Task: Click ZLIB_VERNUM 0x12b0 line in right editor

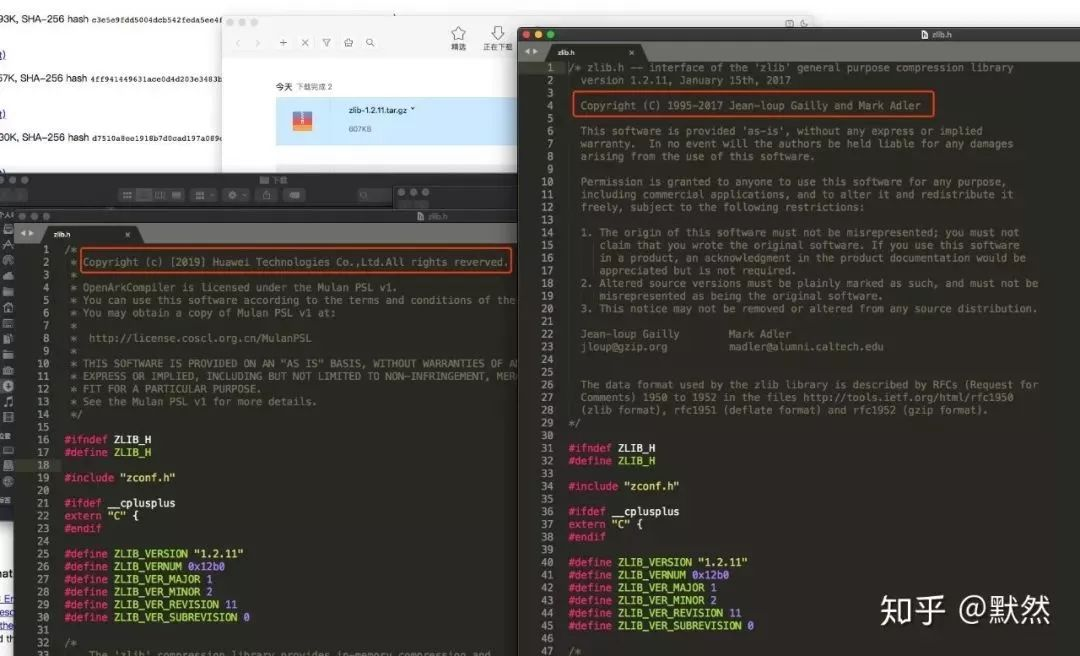Action: pos(648,575)
